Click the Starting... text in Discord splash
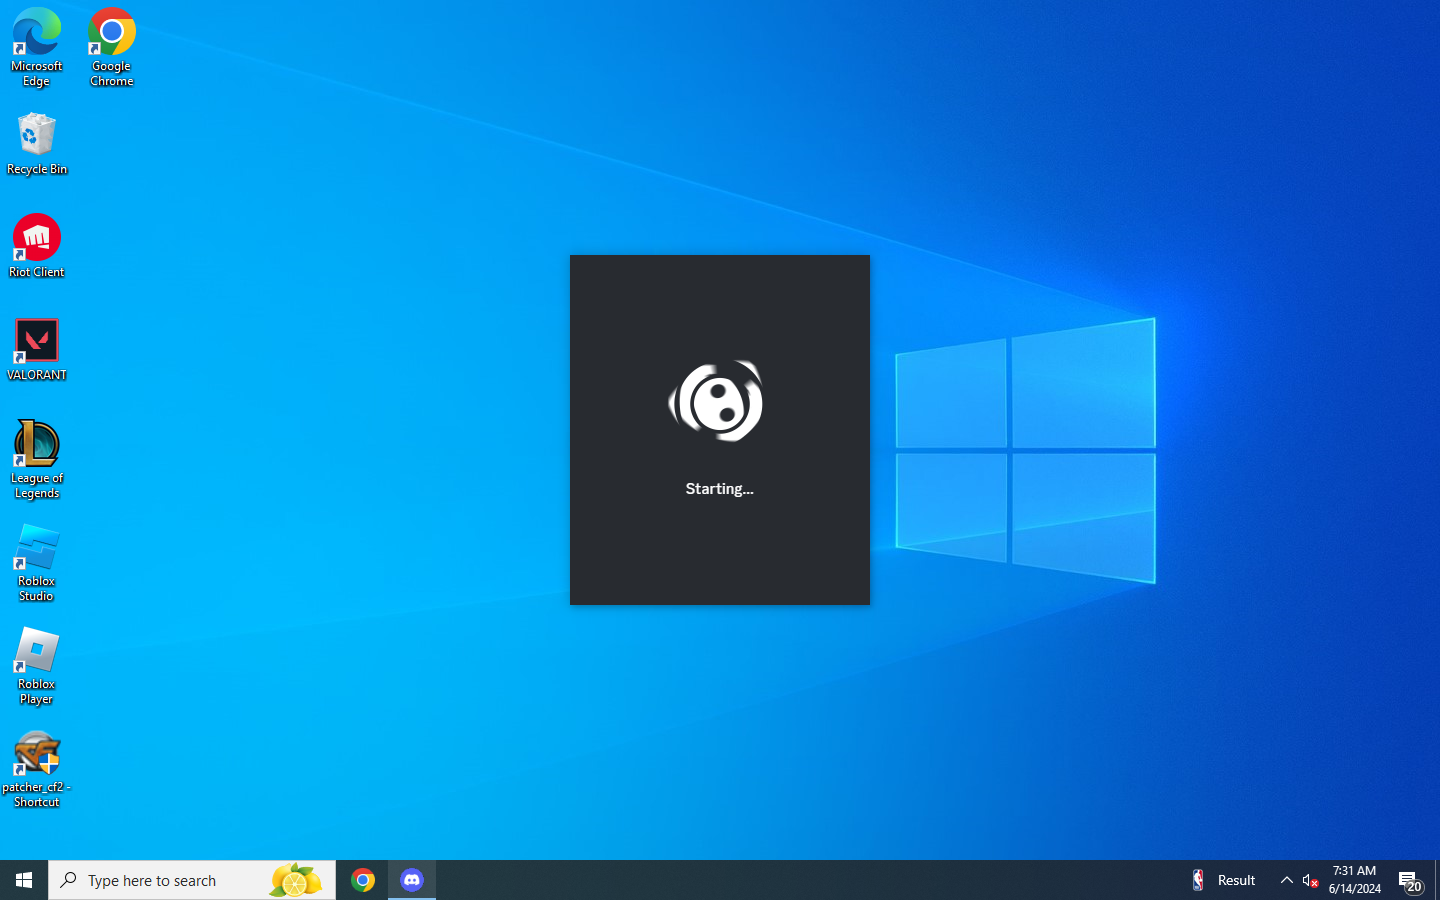 [x=719, y=489]
